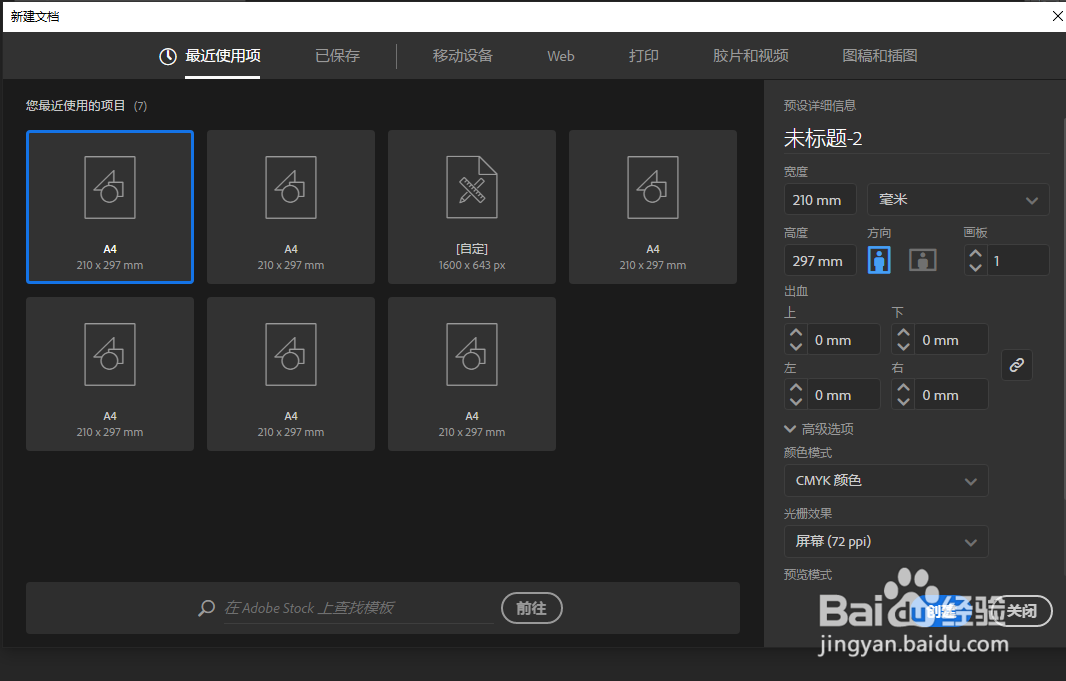Open the 胶片和视频 tab

[x=751, y=56]
